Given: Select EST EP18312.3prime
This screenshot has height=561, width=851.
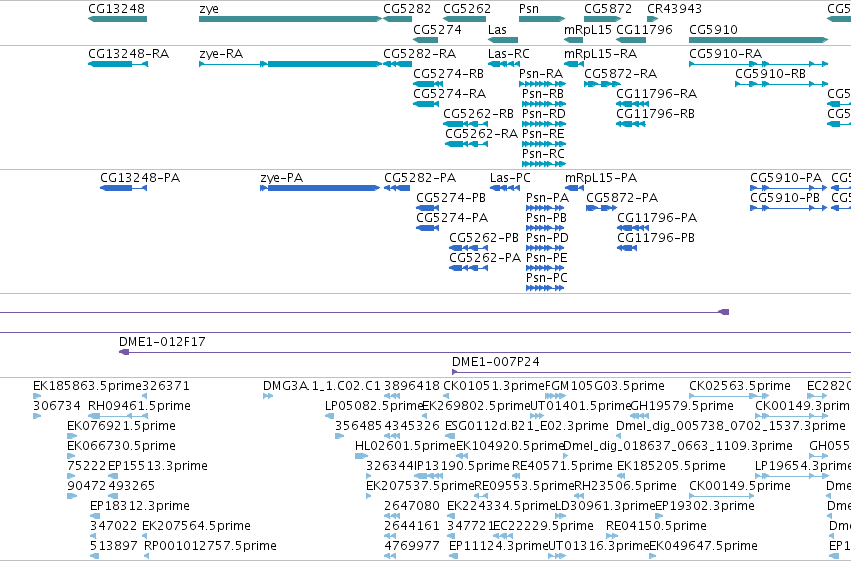Looking at the screenshot, I should coord(139,505).
